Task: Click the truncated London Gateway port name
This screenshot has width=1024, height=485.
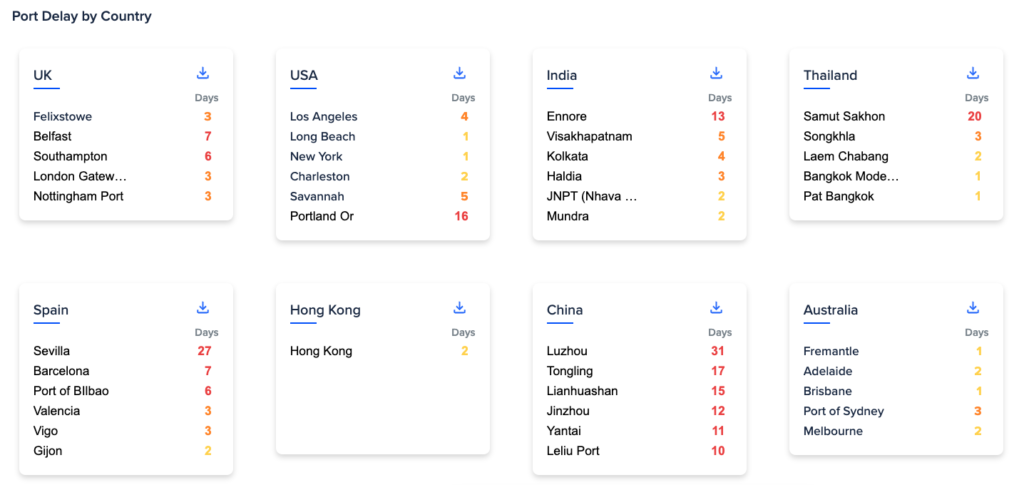Action: (x=80, y=177)
